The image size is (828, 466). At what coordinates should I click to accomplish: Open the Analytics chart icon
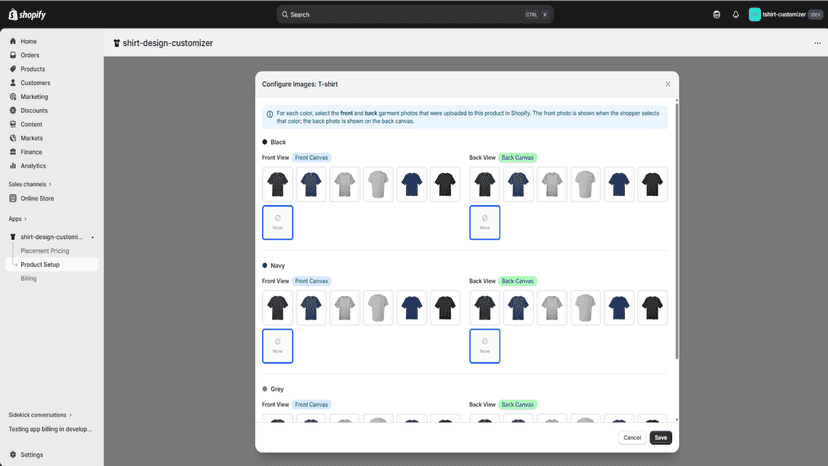[13, 165]
